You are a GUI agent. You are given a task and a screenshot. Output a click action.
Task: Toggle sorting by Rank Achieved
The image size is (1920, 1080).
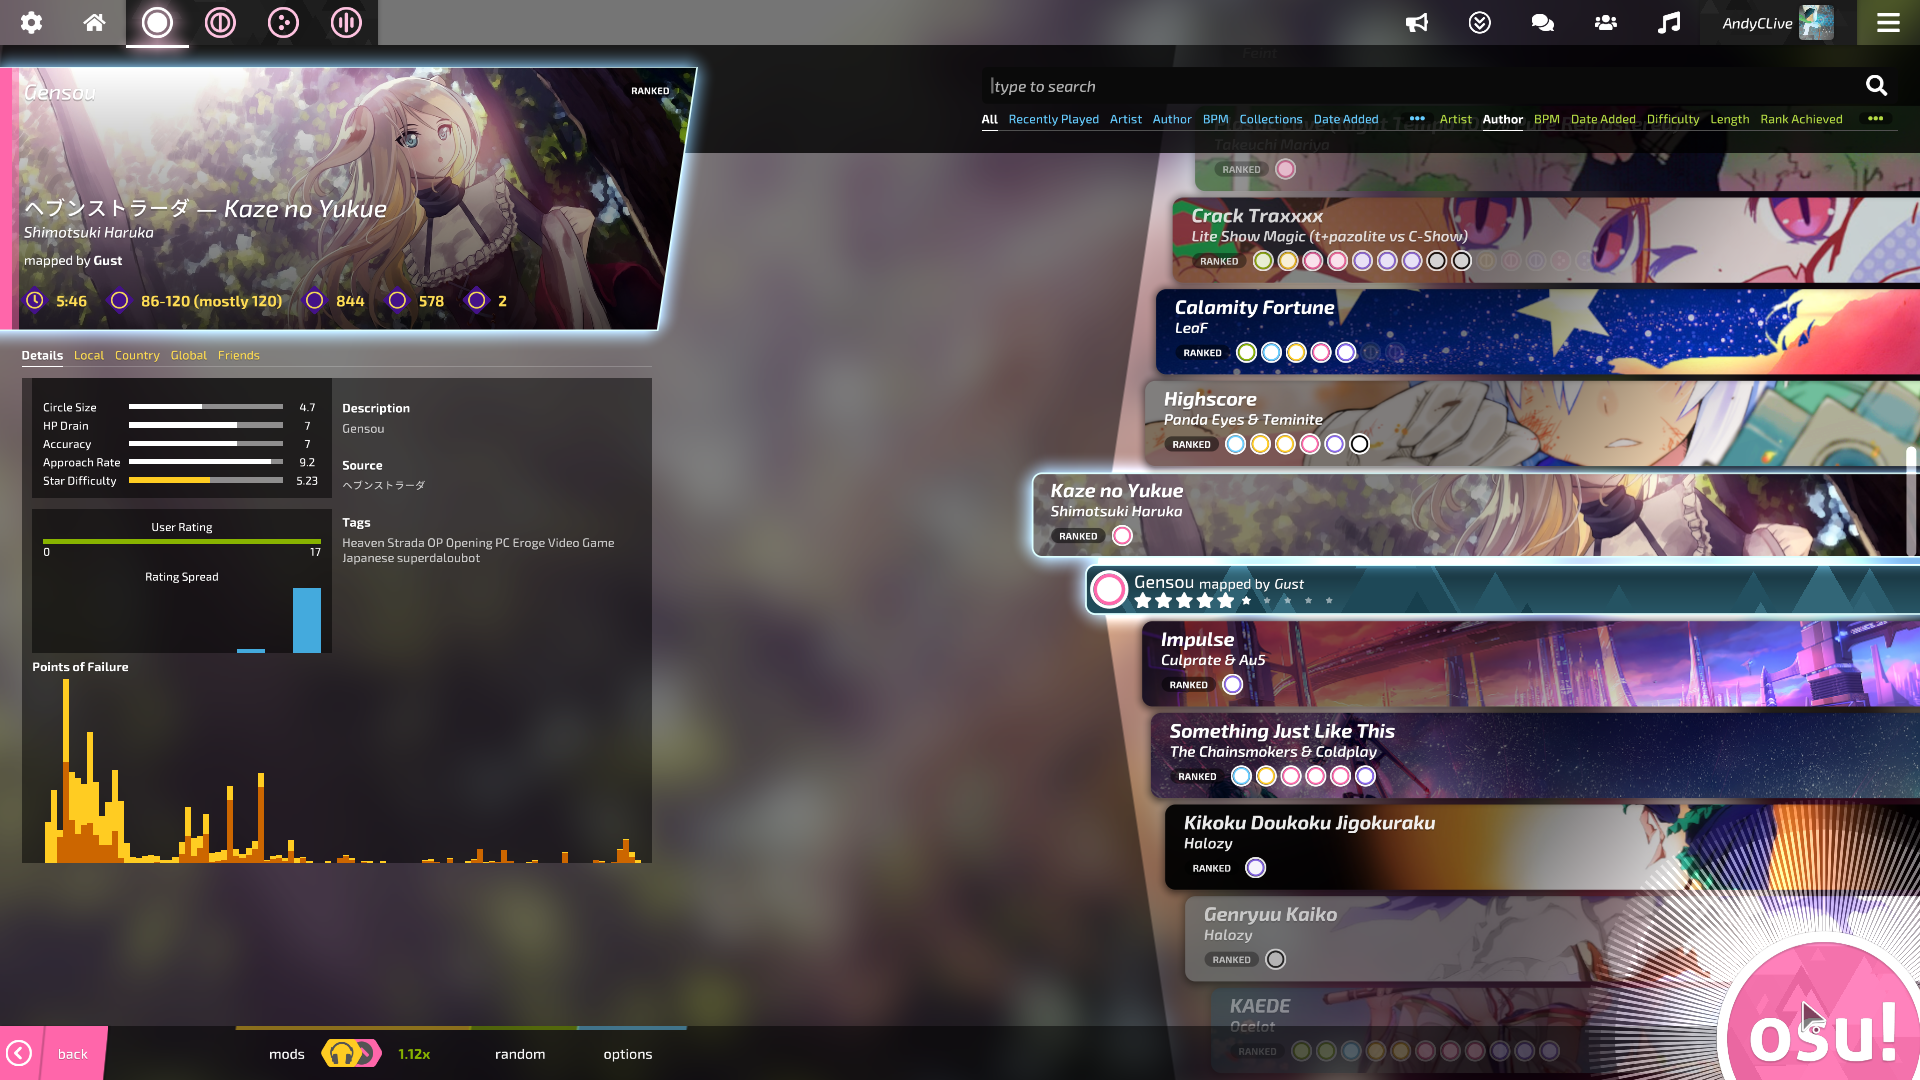tap(1801, 119)
